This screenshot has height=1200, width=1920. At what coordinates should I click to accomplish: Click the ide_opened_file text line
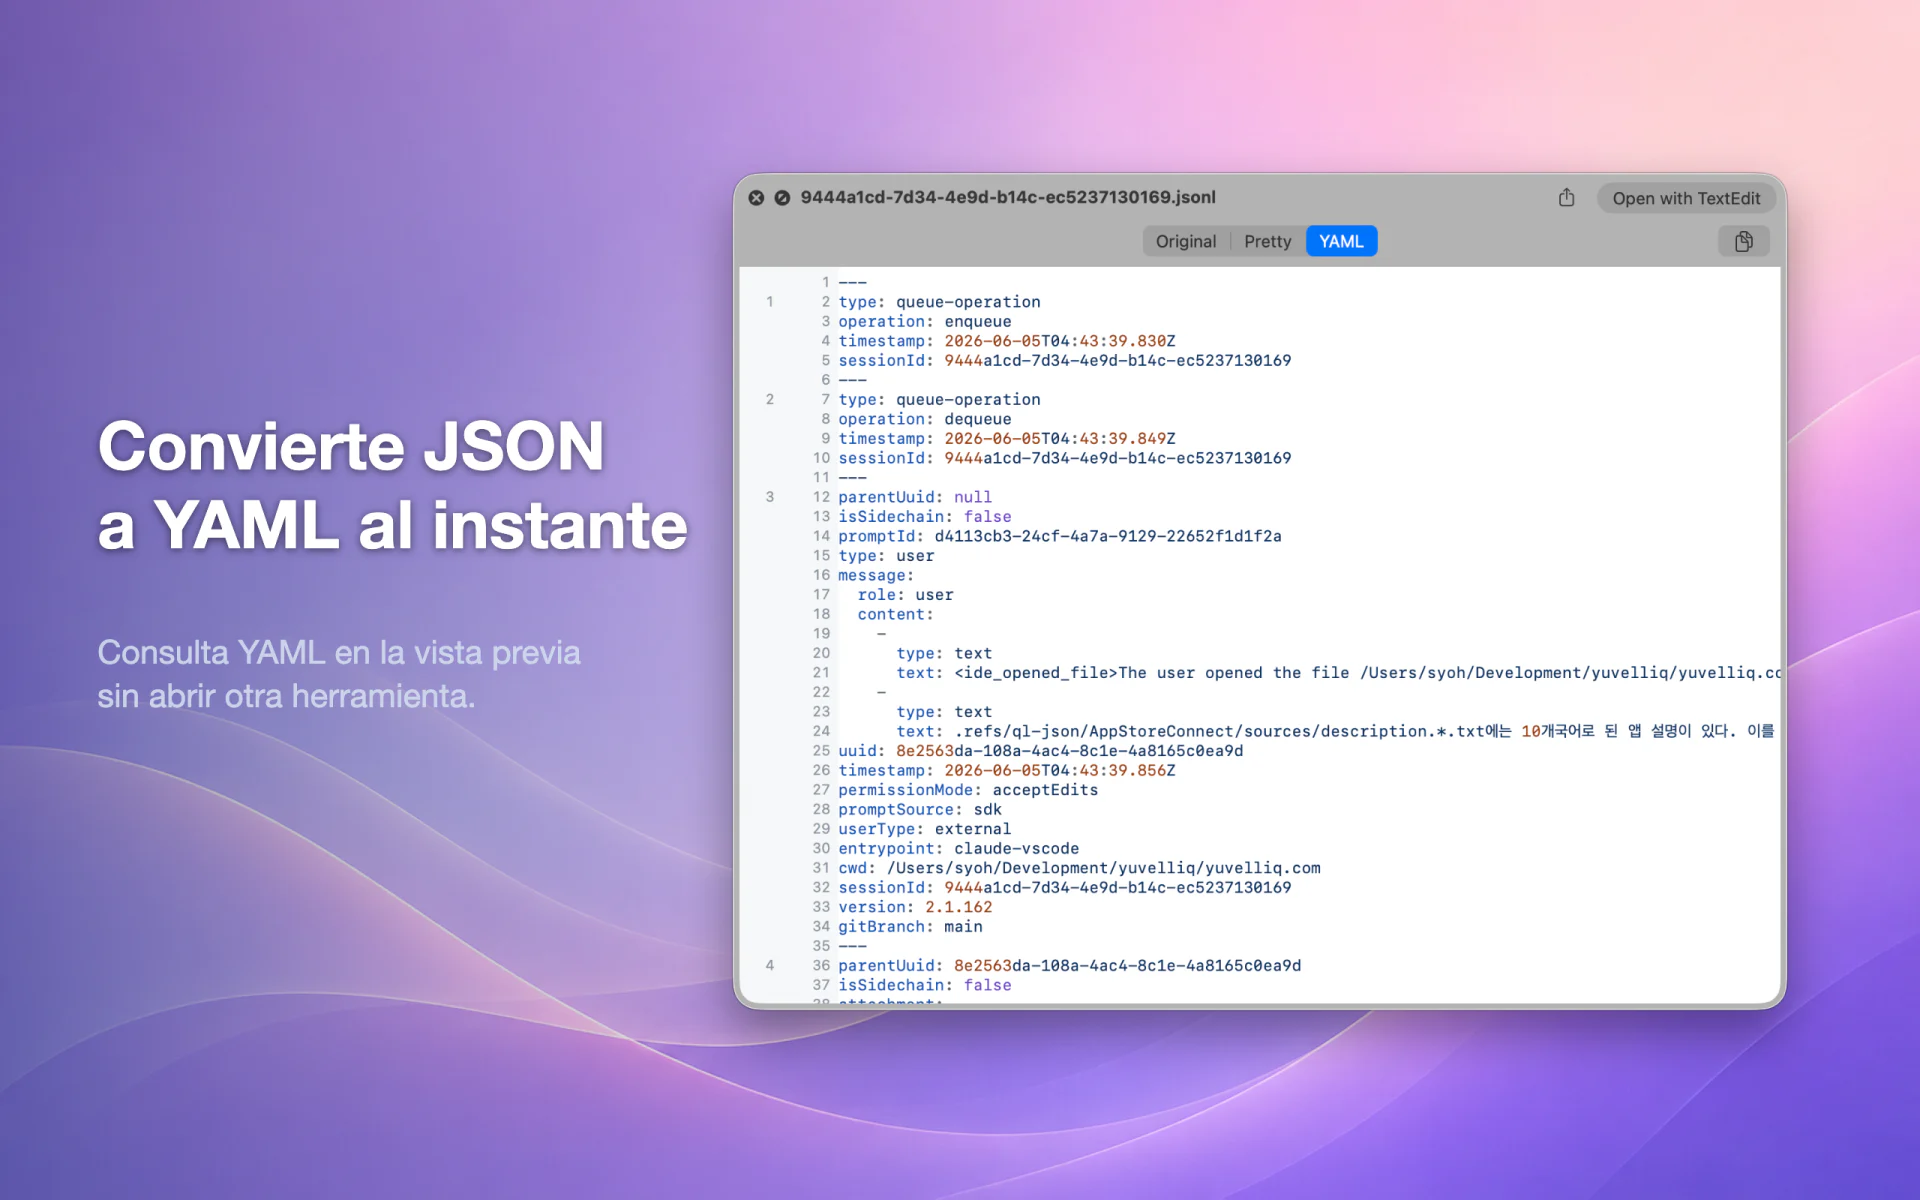coord(1338,673)
